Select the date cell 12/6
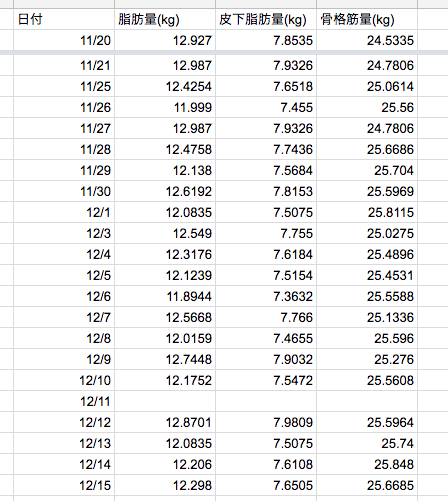This screenshot has height=501, width=448. coord(64,296)
